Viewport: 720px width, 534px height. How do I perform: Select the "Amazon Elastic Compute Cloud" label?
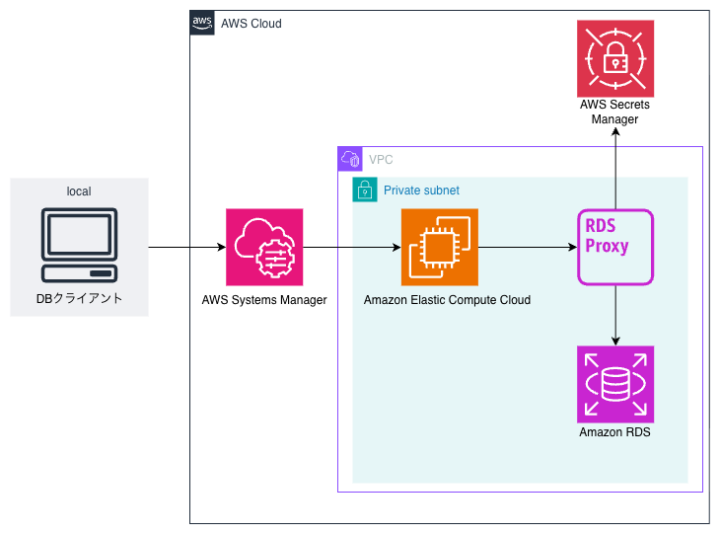tap(447, 300)
